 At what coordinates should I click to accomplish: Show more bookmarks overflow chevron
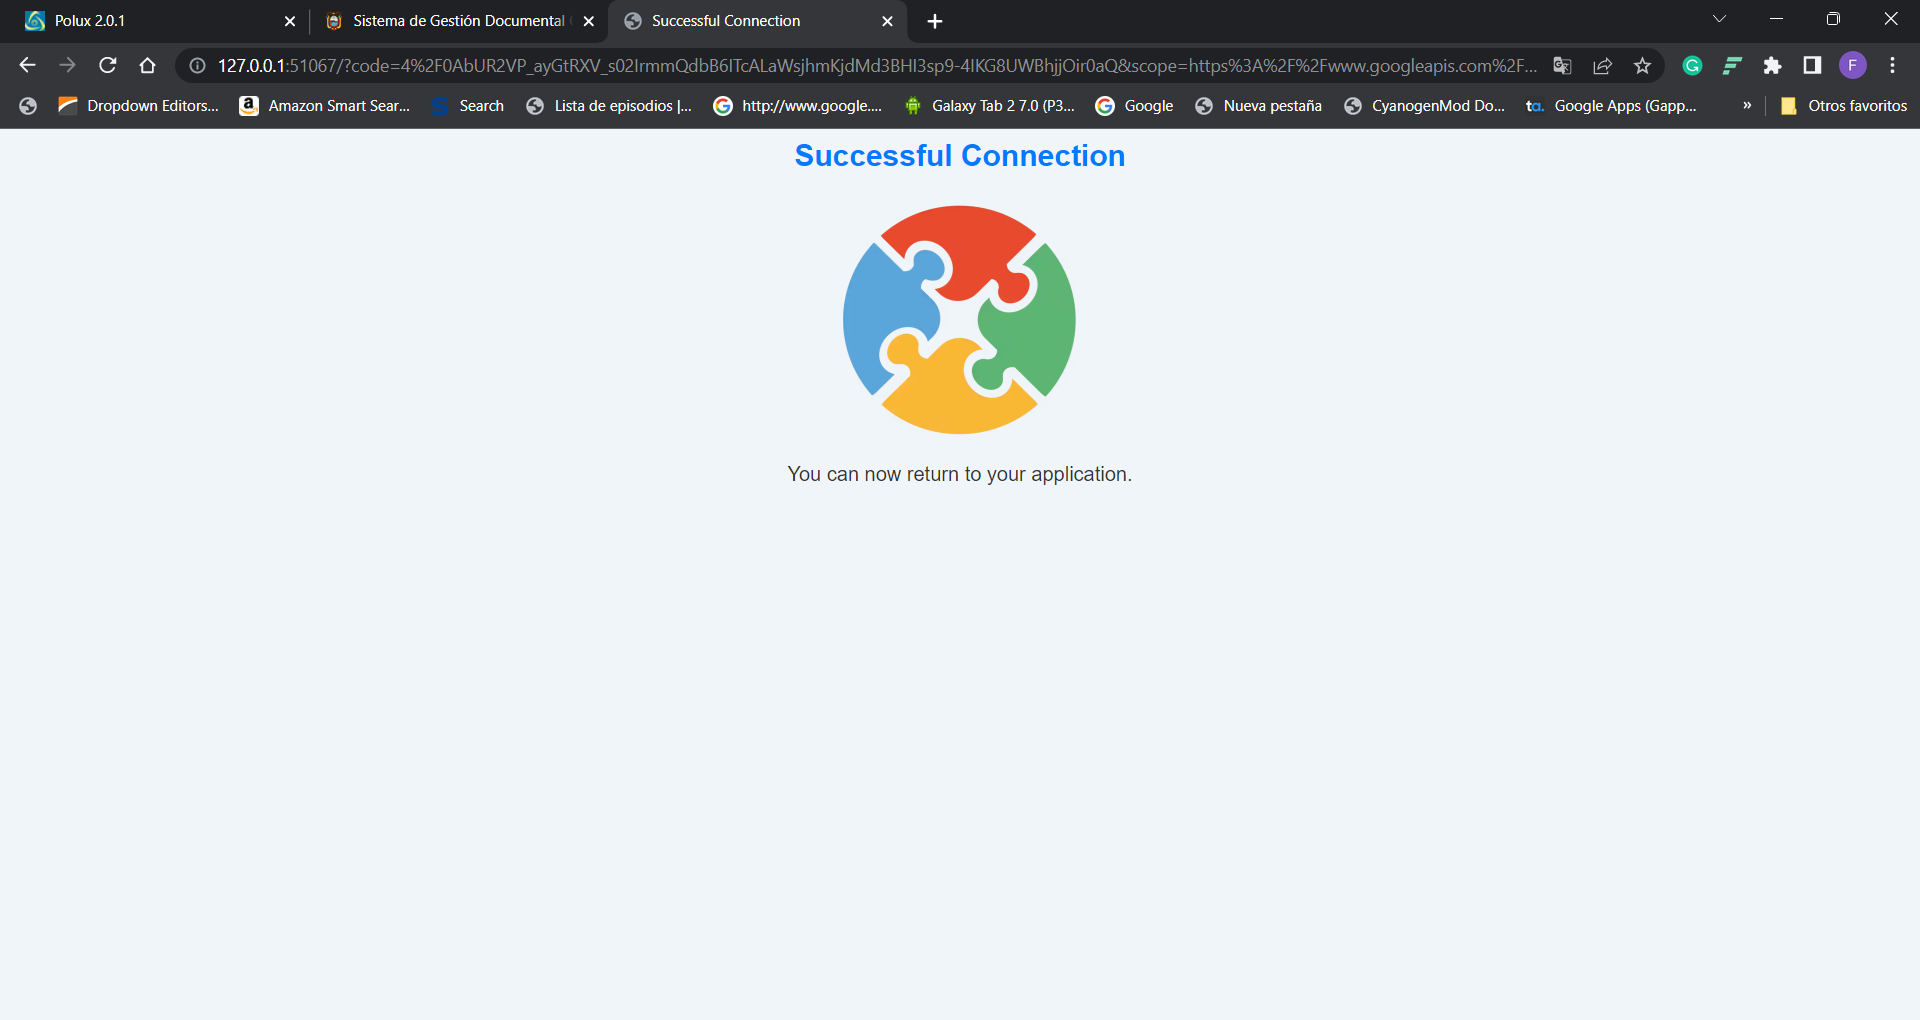click(x=1747, y=106)
